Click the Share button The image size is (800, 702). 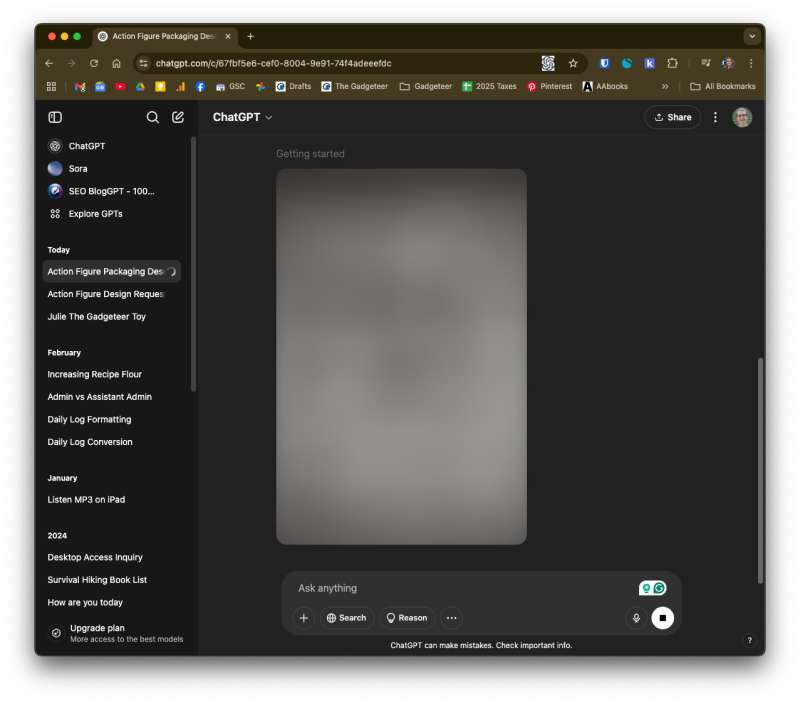pyautogui.click(x=673, y=117)
